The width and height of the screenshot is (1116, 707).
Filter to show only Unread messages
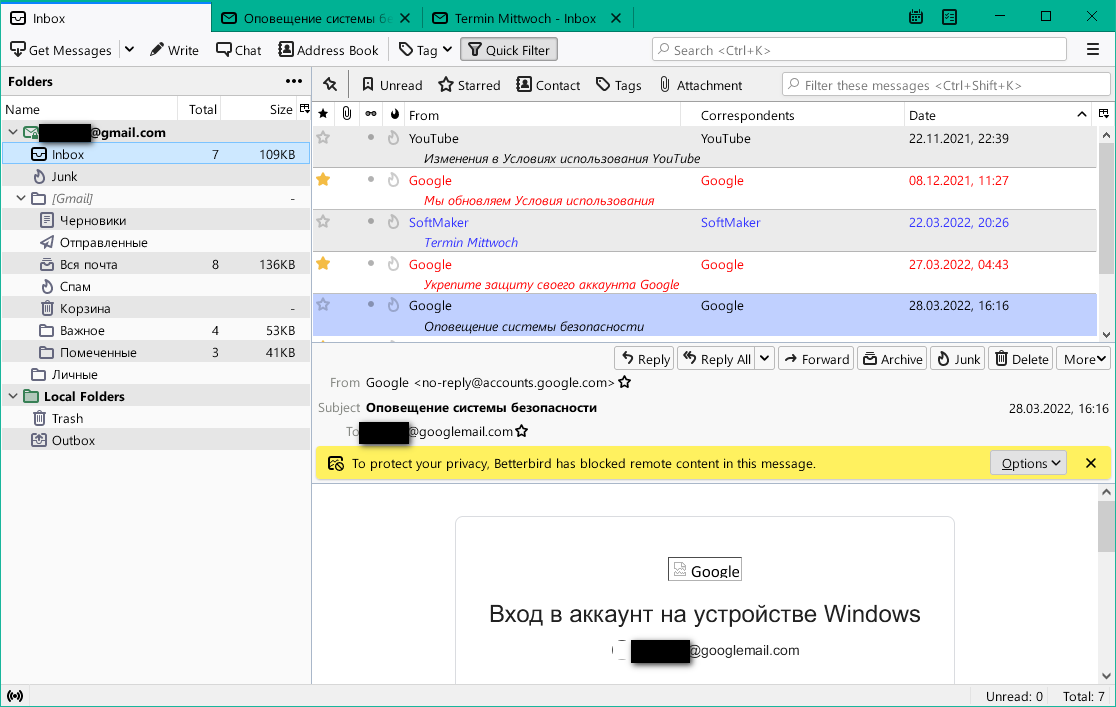click(392, 85)
